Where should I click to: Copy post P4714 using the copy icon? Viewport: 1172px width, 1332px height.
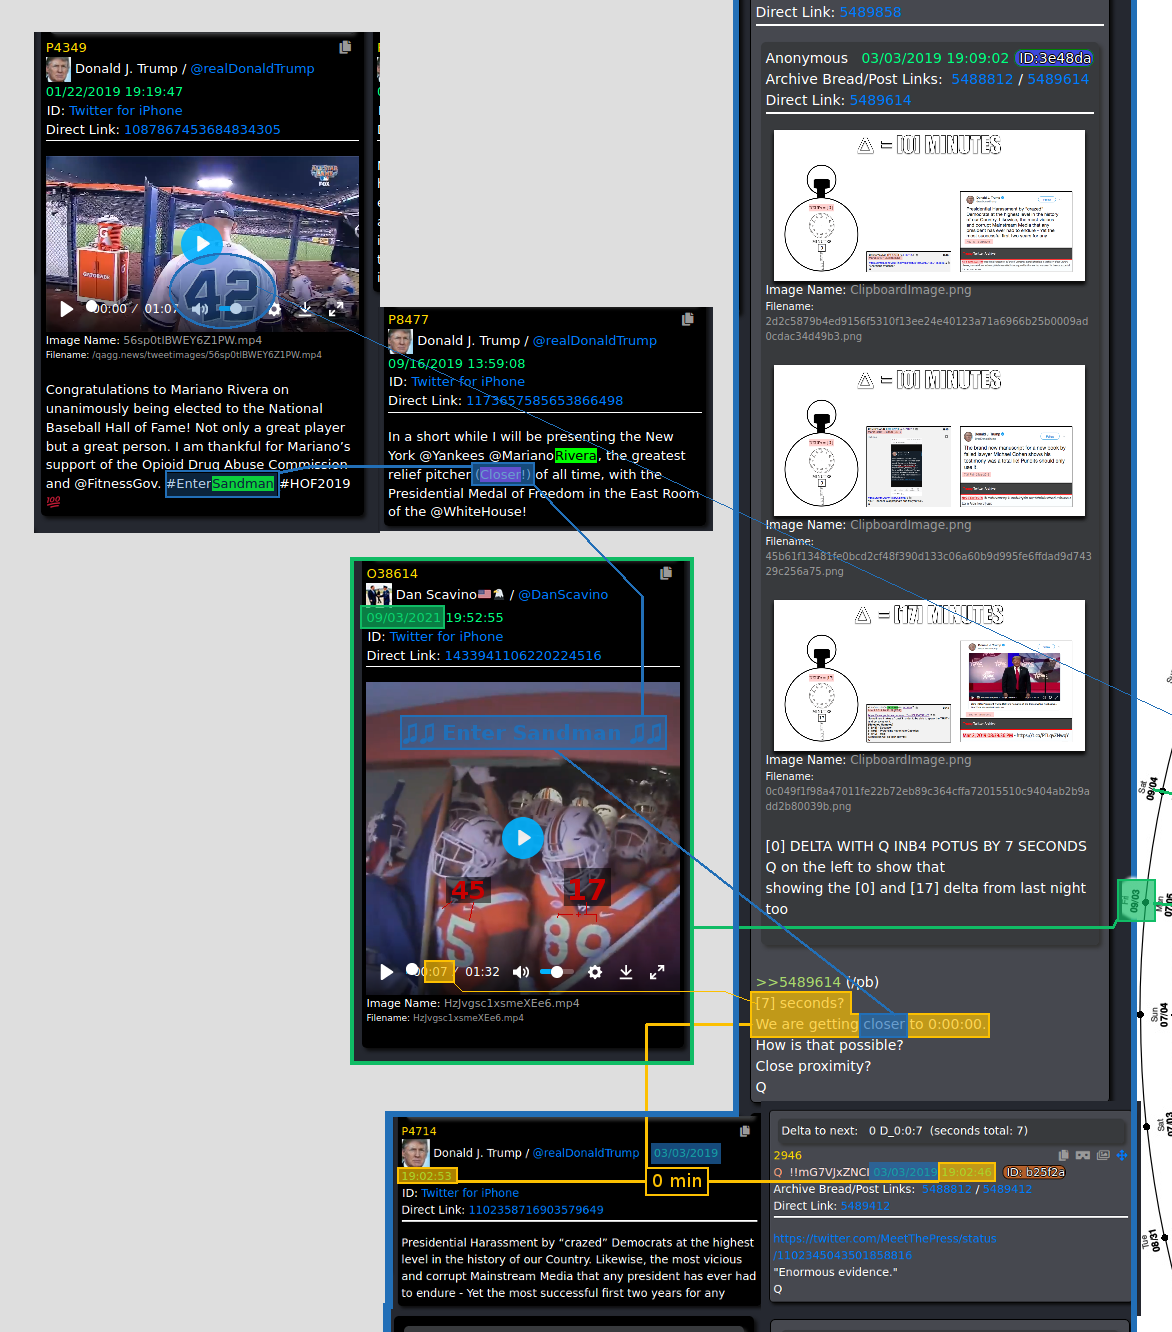(744, 1131)
